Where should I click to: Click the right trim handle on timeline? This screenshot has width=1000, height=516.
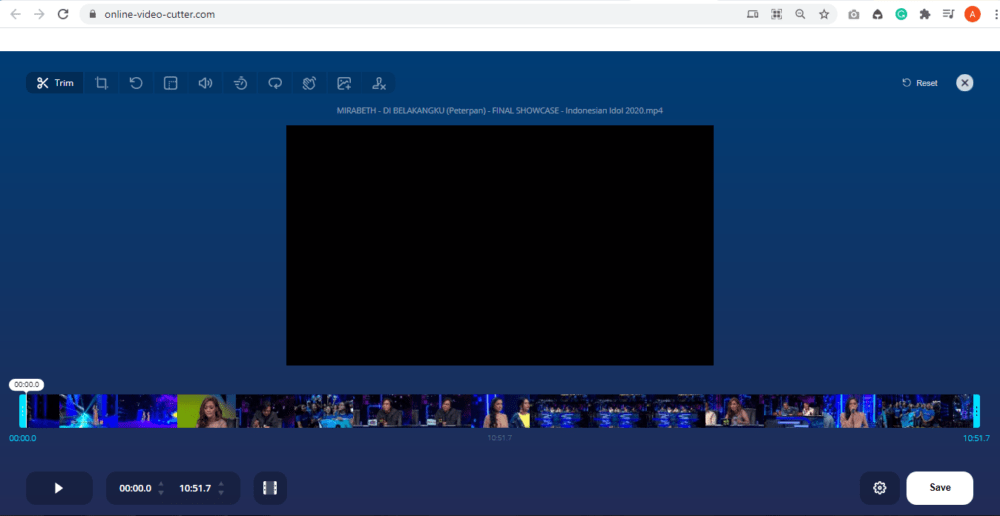[976, 411]
